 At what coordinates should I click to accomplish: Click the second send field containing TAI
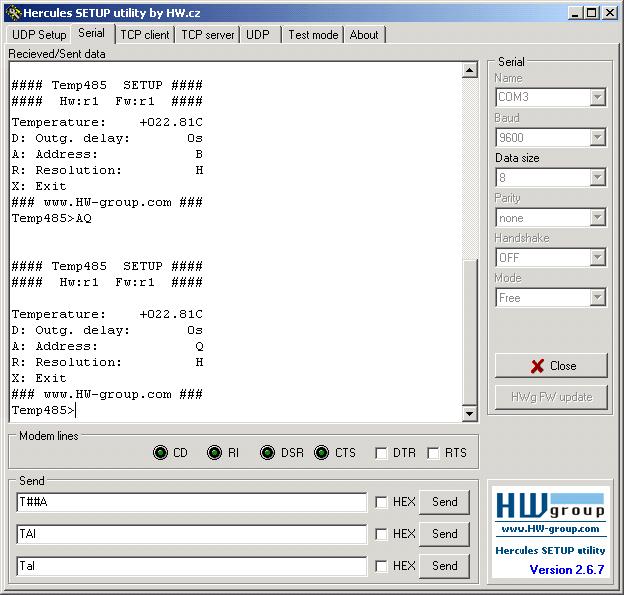tap(191, 534)
